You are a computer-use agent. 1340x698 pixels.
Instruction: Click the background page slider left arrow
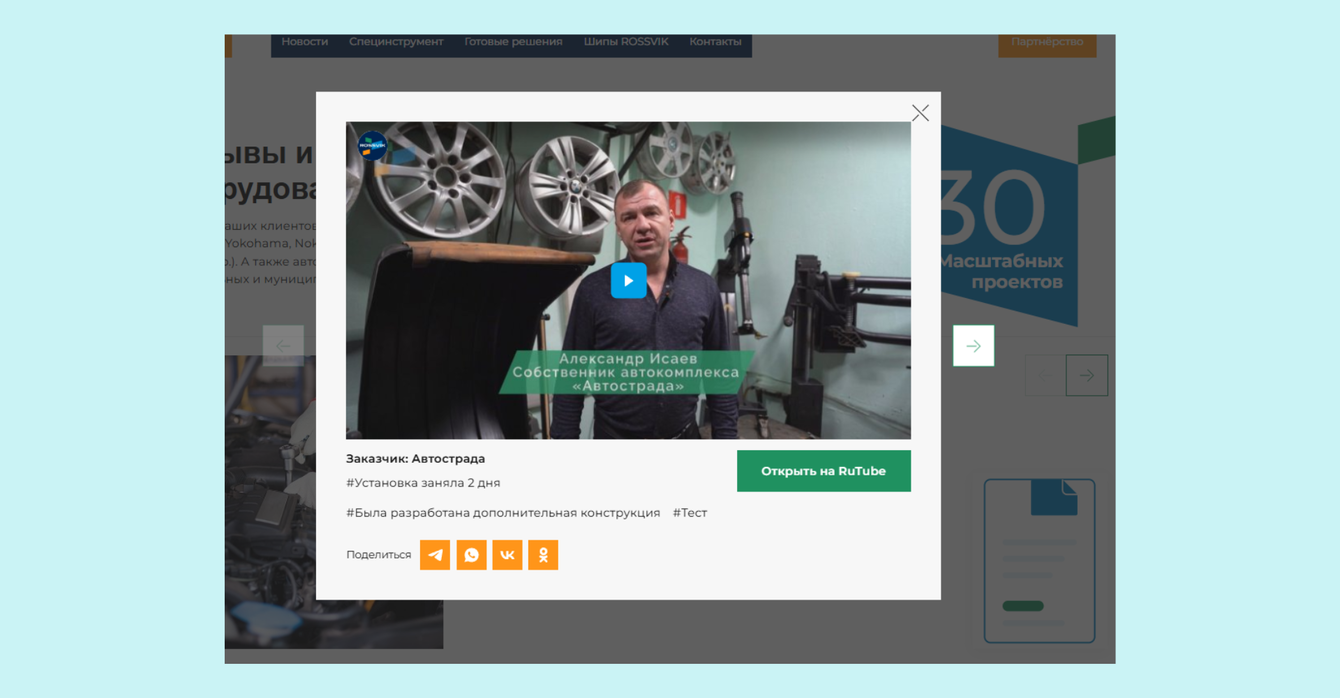(x=1045, y=376)
